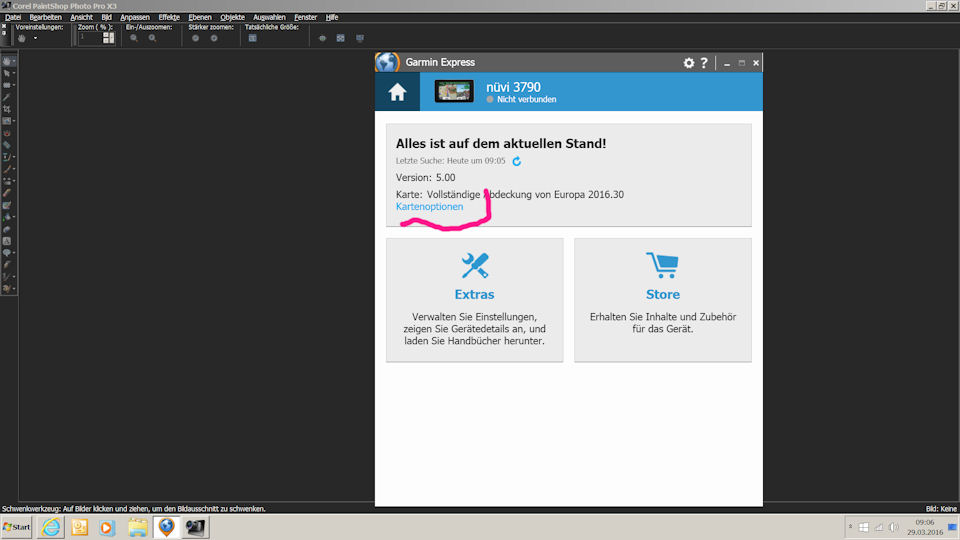Expand the Voreinstellungen presets dropdown

point(35,38)
